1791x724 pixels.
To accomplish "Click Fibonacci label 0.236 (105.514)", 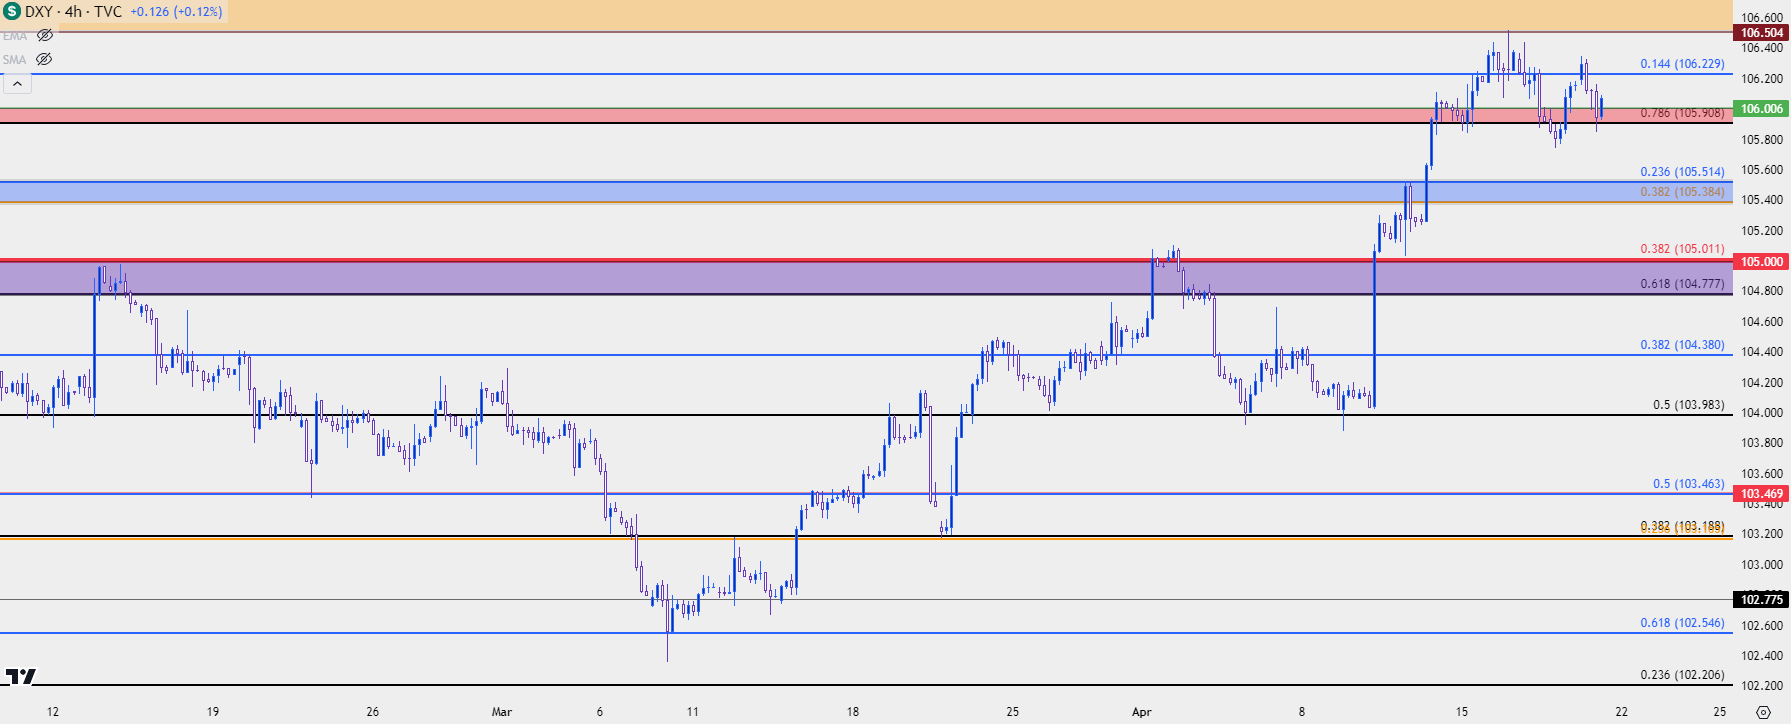I will (x=1682, y=172).
